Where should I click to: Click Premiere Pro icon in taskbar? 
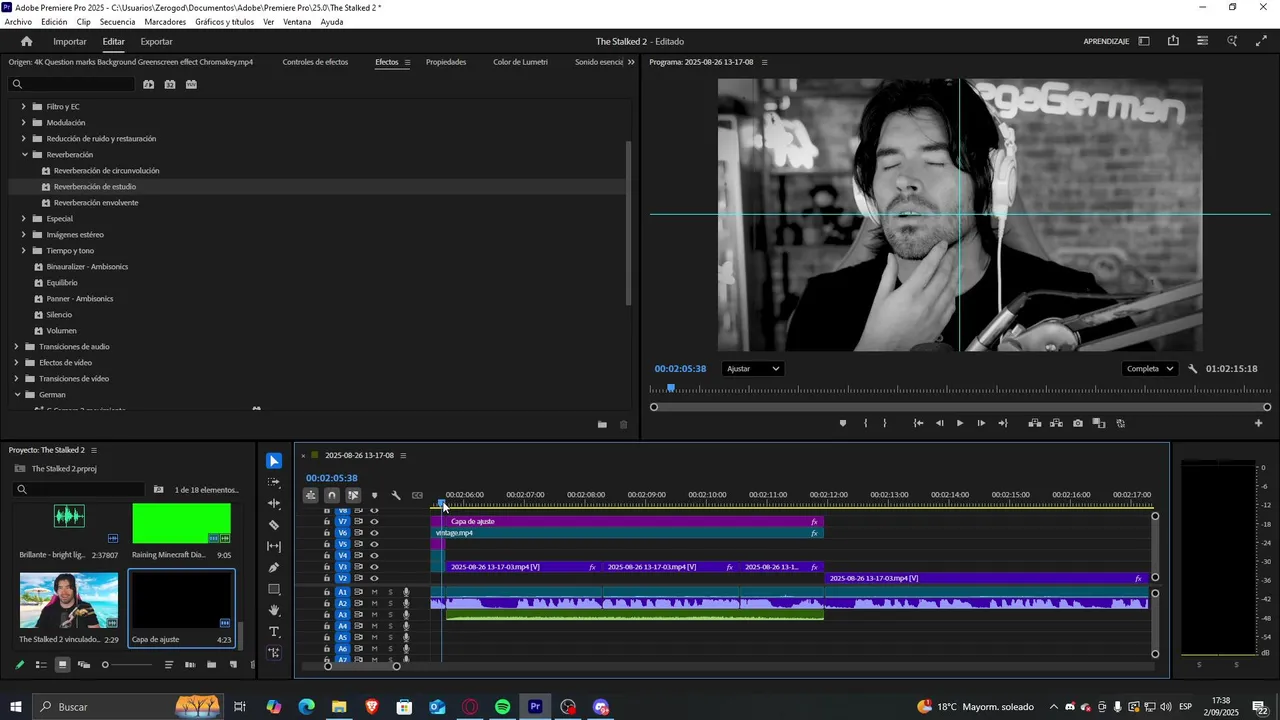tap(535, 707)
